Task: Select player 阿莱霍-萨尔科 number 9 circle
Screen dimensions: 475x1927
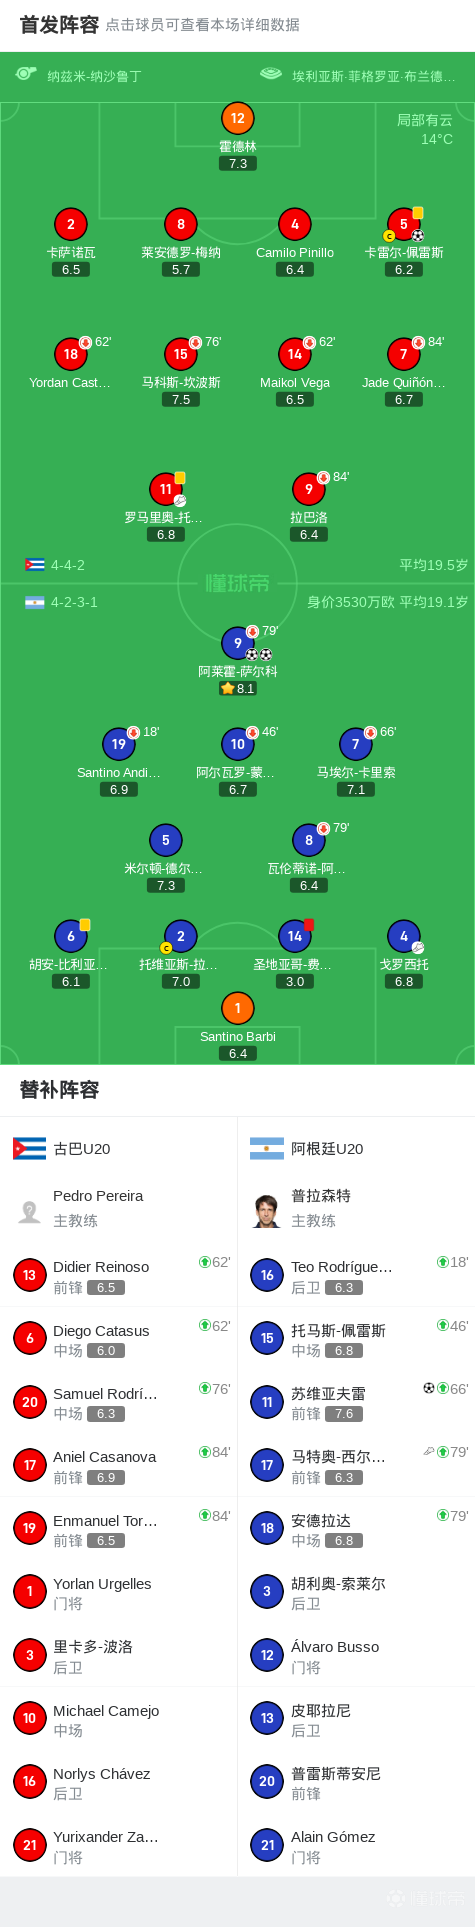Action: click(238, 643)
